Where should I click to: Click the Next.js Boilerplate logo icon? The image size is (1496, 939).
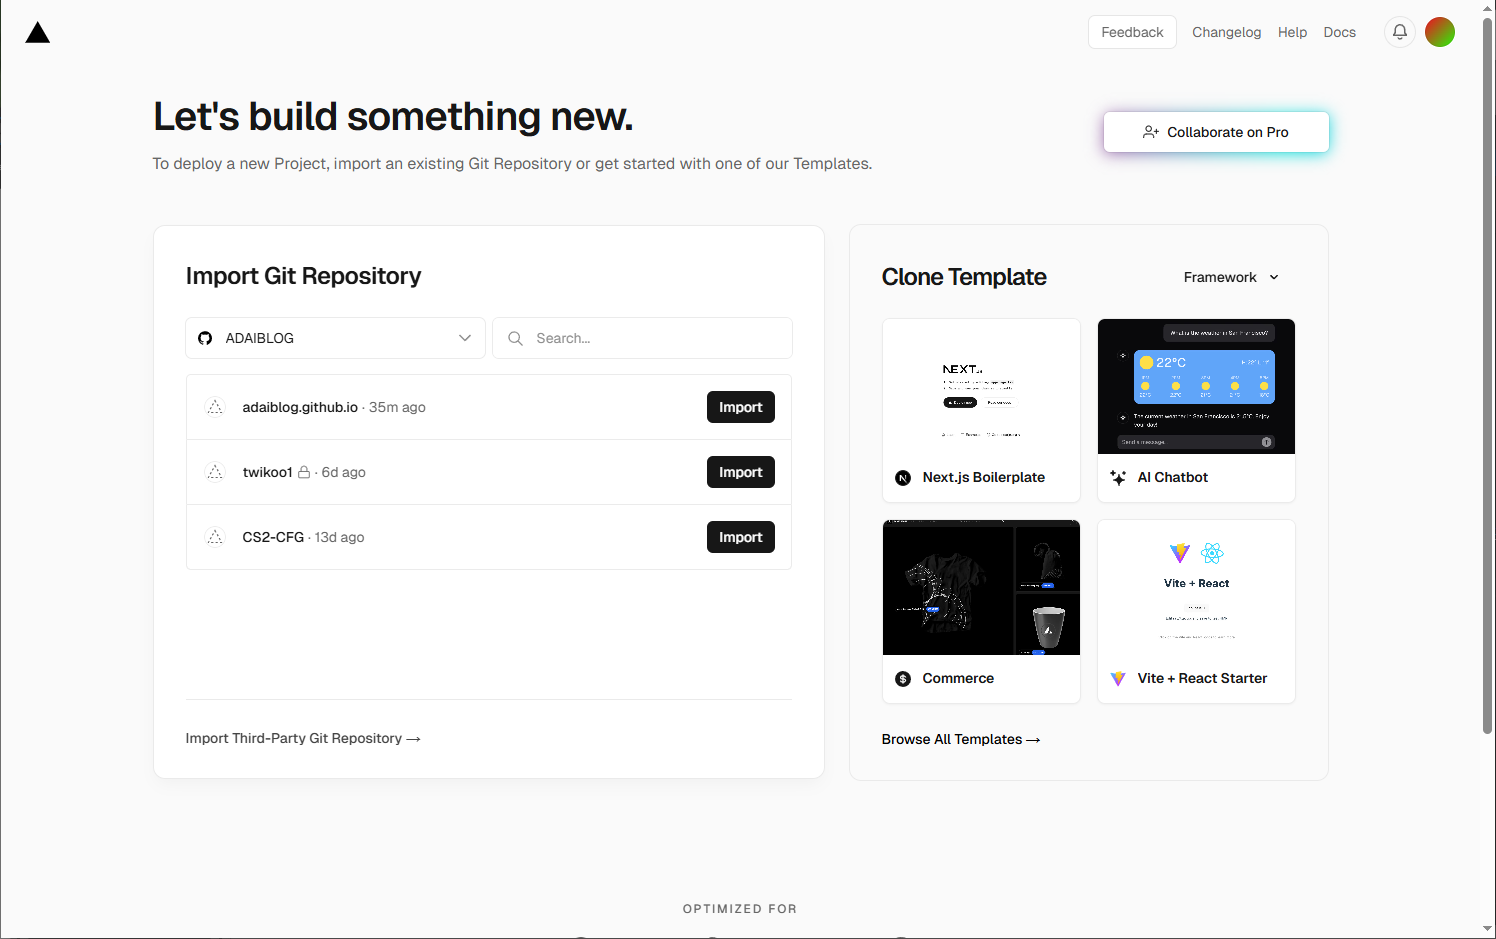[903, 478]
